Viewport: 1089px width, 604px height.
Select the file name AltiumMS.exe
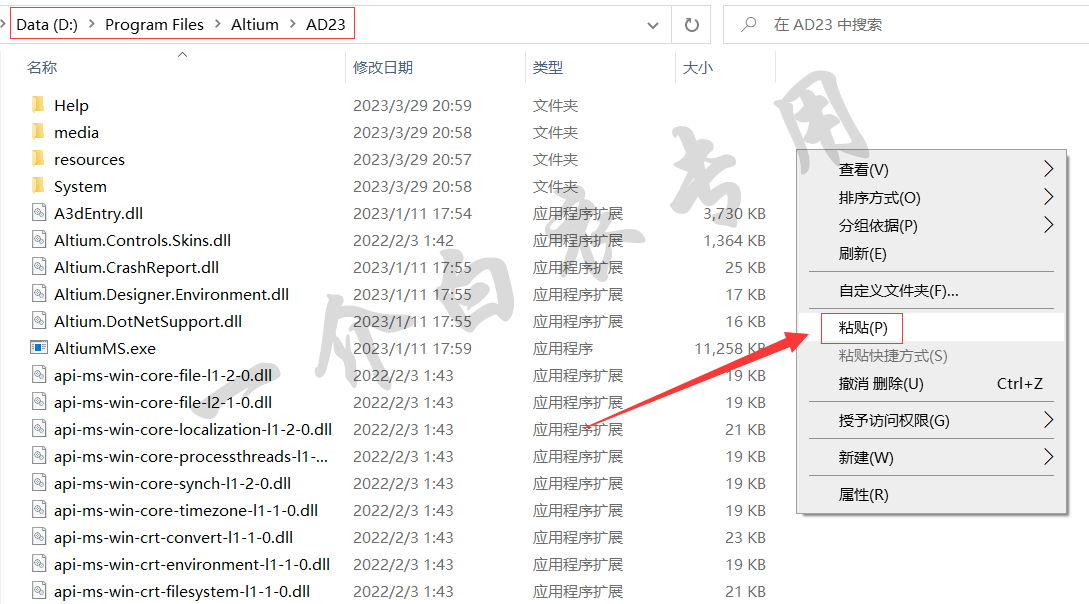pos(105,349)
